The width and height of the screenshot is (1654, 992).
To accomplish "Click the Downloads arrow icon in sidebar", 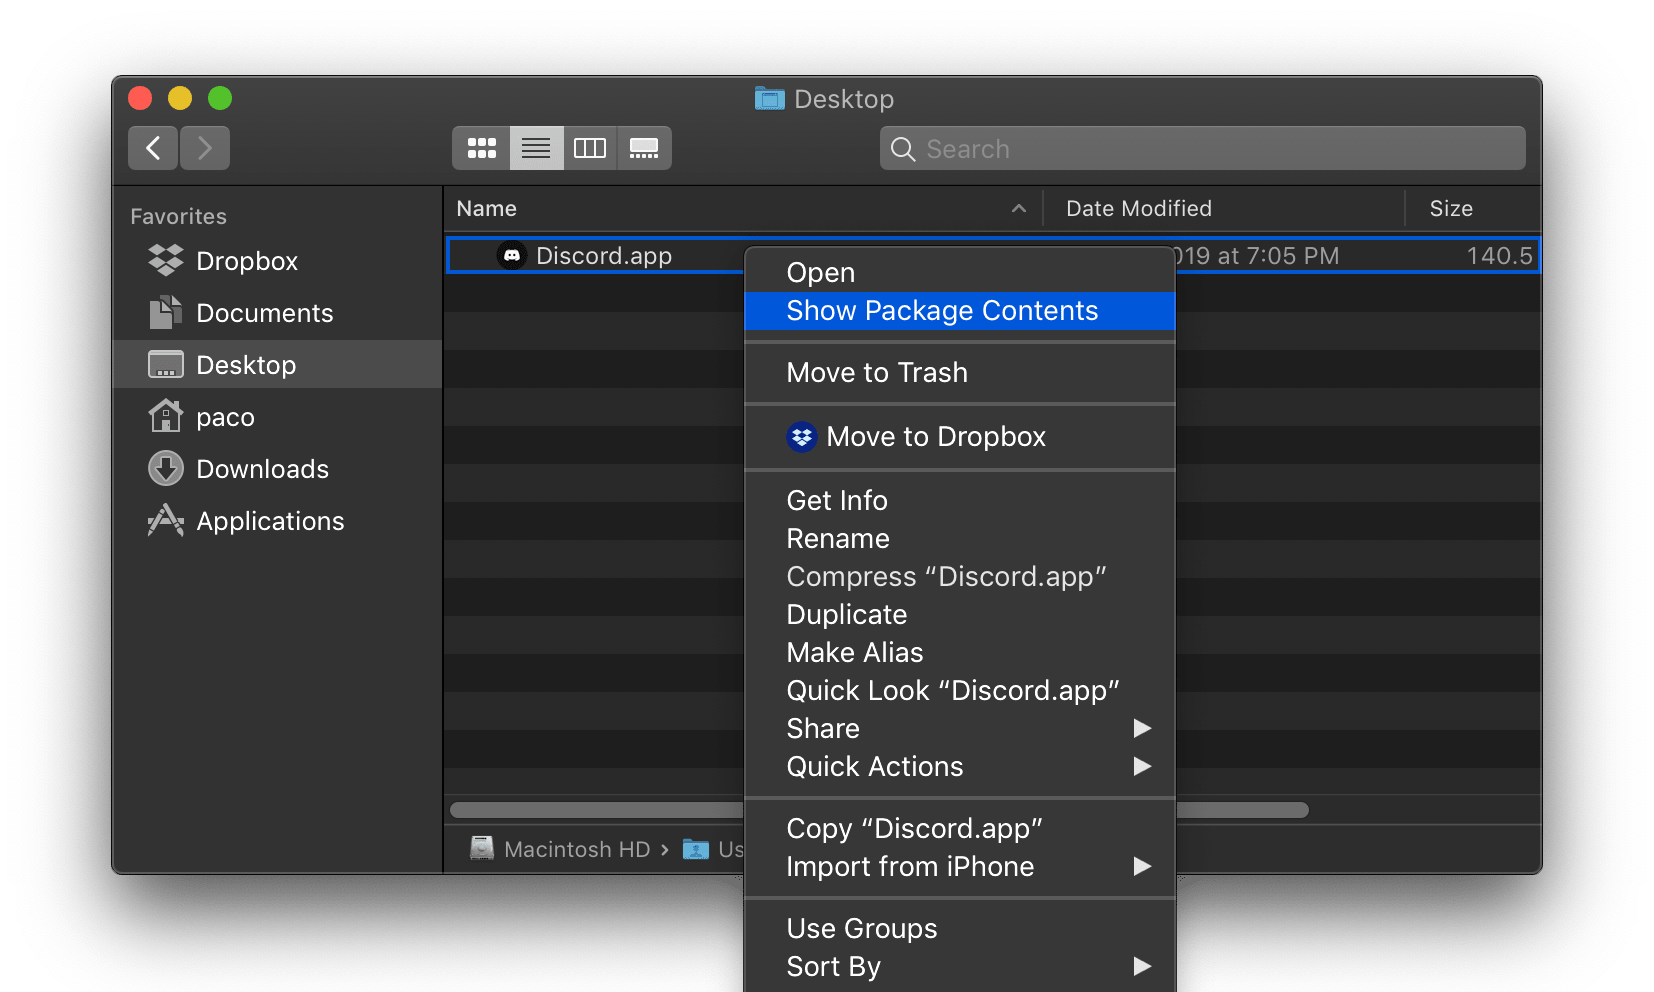I will coord(166,468).
